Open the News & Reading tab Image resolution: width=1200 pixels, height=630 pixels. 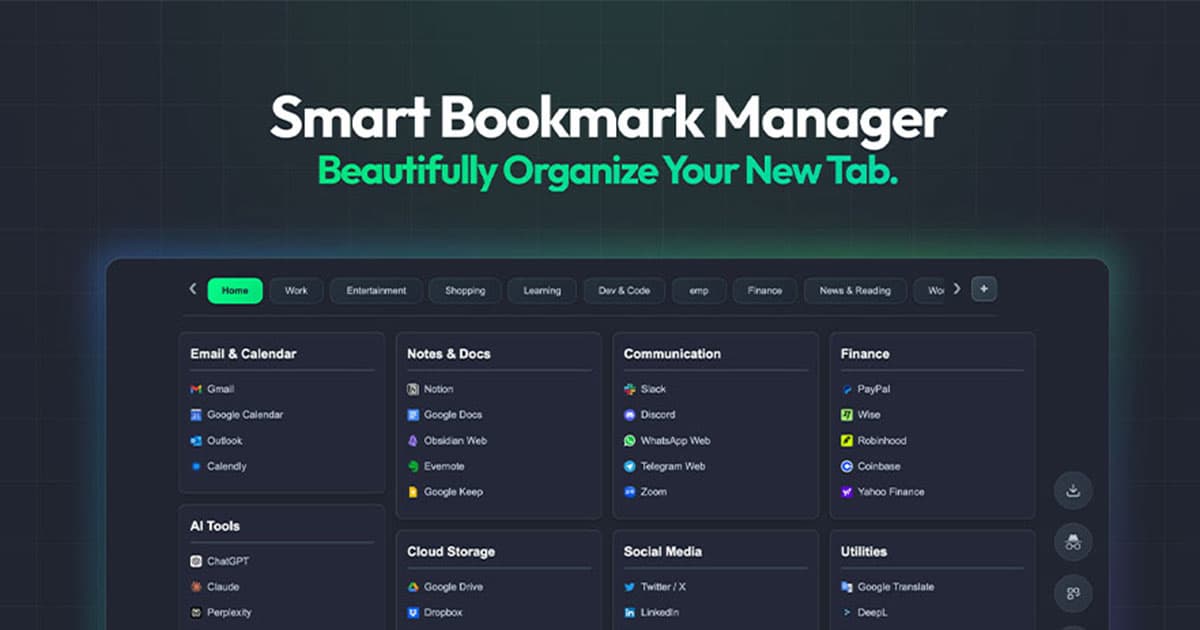click(x=855, y=291)
